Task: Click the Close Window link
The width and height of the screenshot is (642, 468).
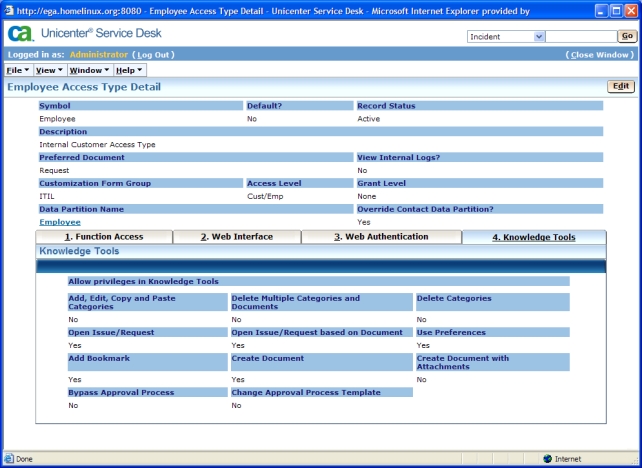Action: 600,55
